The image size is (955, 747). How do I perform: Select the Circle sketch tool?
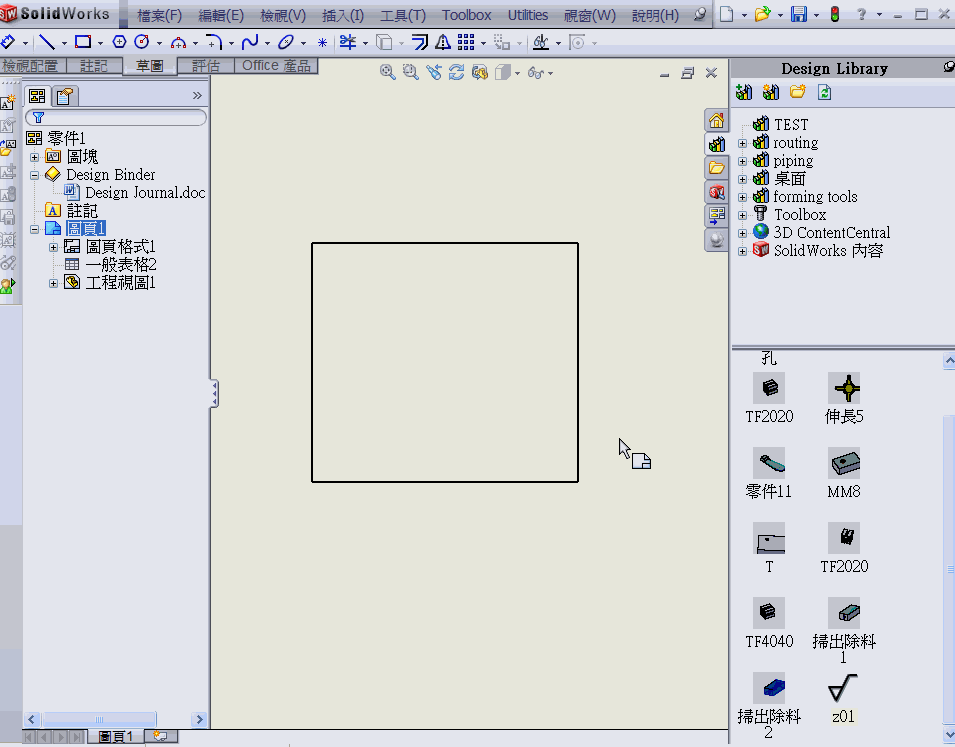tap(141, 42)
